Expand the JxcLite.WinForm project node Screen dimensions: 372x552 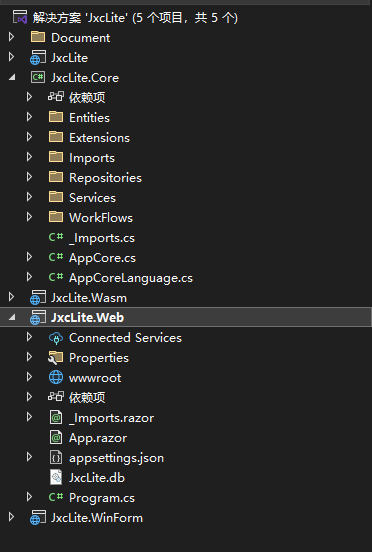[x=12, y=517]
